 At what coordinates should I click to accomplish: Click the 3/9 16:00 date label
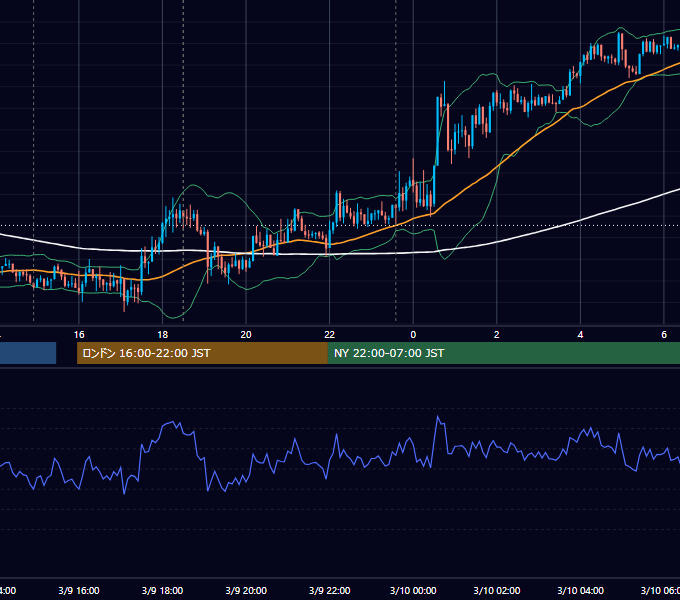(x=79, y=590)
